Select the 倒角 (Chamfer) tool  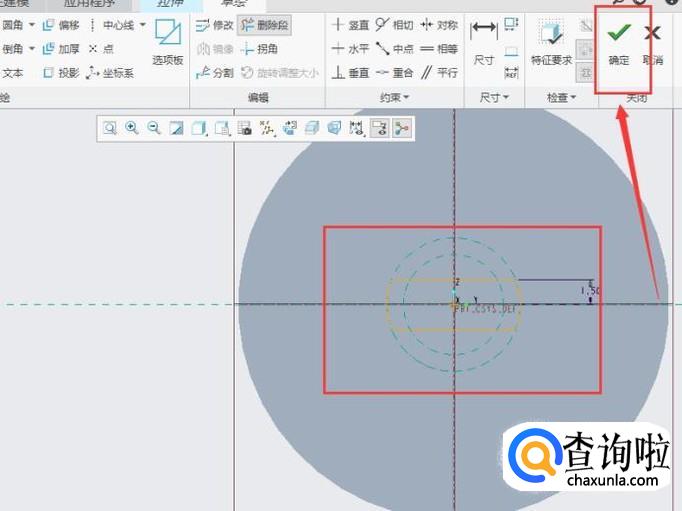12,49
